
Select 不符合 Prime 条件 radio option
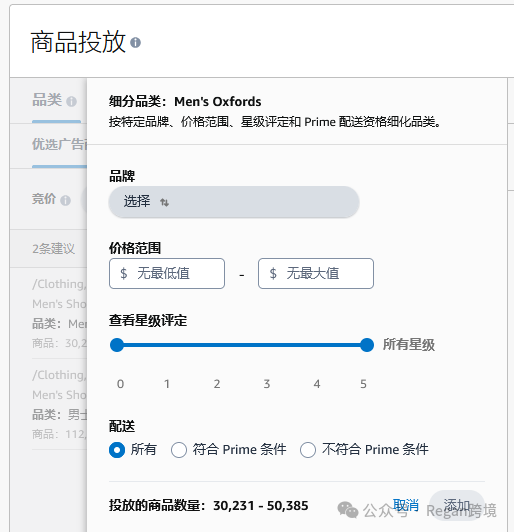tap(308, 450)
